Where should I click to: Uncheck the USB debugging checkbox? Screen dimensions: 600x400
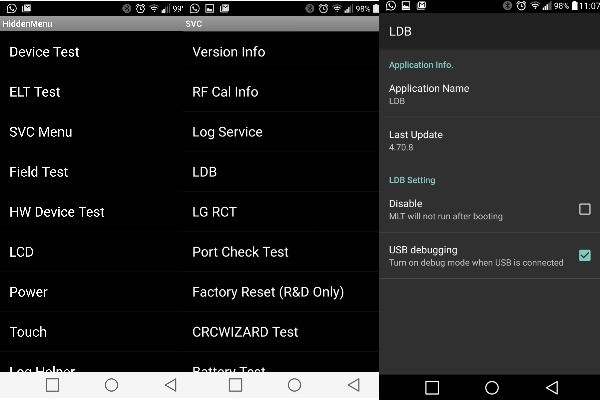(584, 255)
